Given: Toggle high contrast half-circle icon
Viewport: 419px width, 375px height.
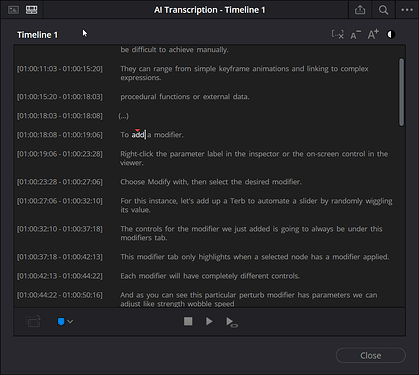Looking at the screenshot, I should [x=391, y=34].
